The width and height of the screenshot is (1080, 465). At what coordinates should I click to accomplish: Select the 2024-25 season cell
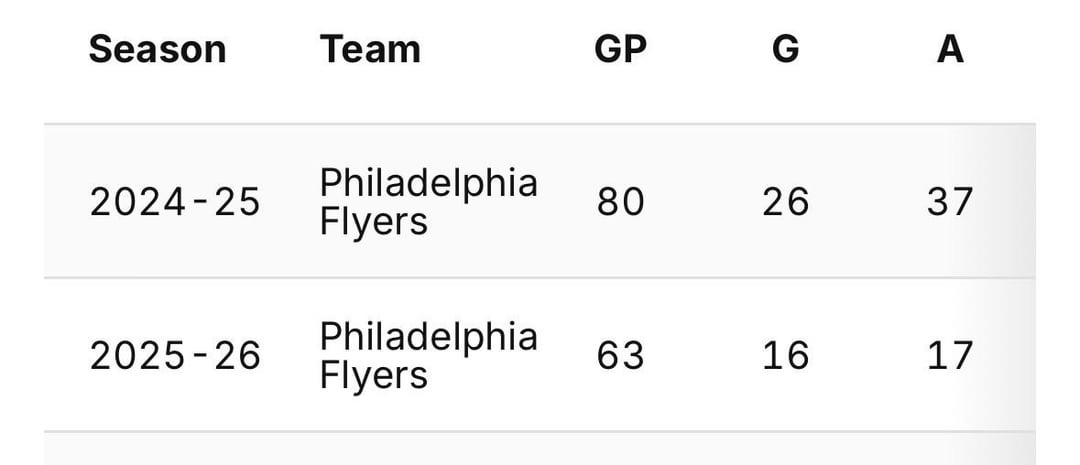point(175,202)
